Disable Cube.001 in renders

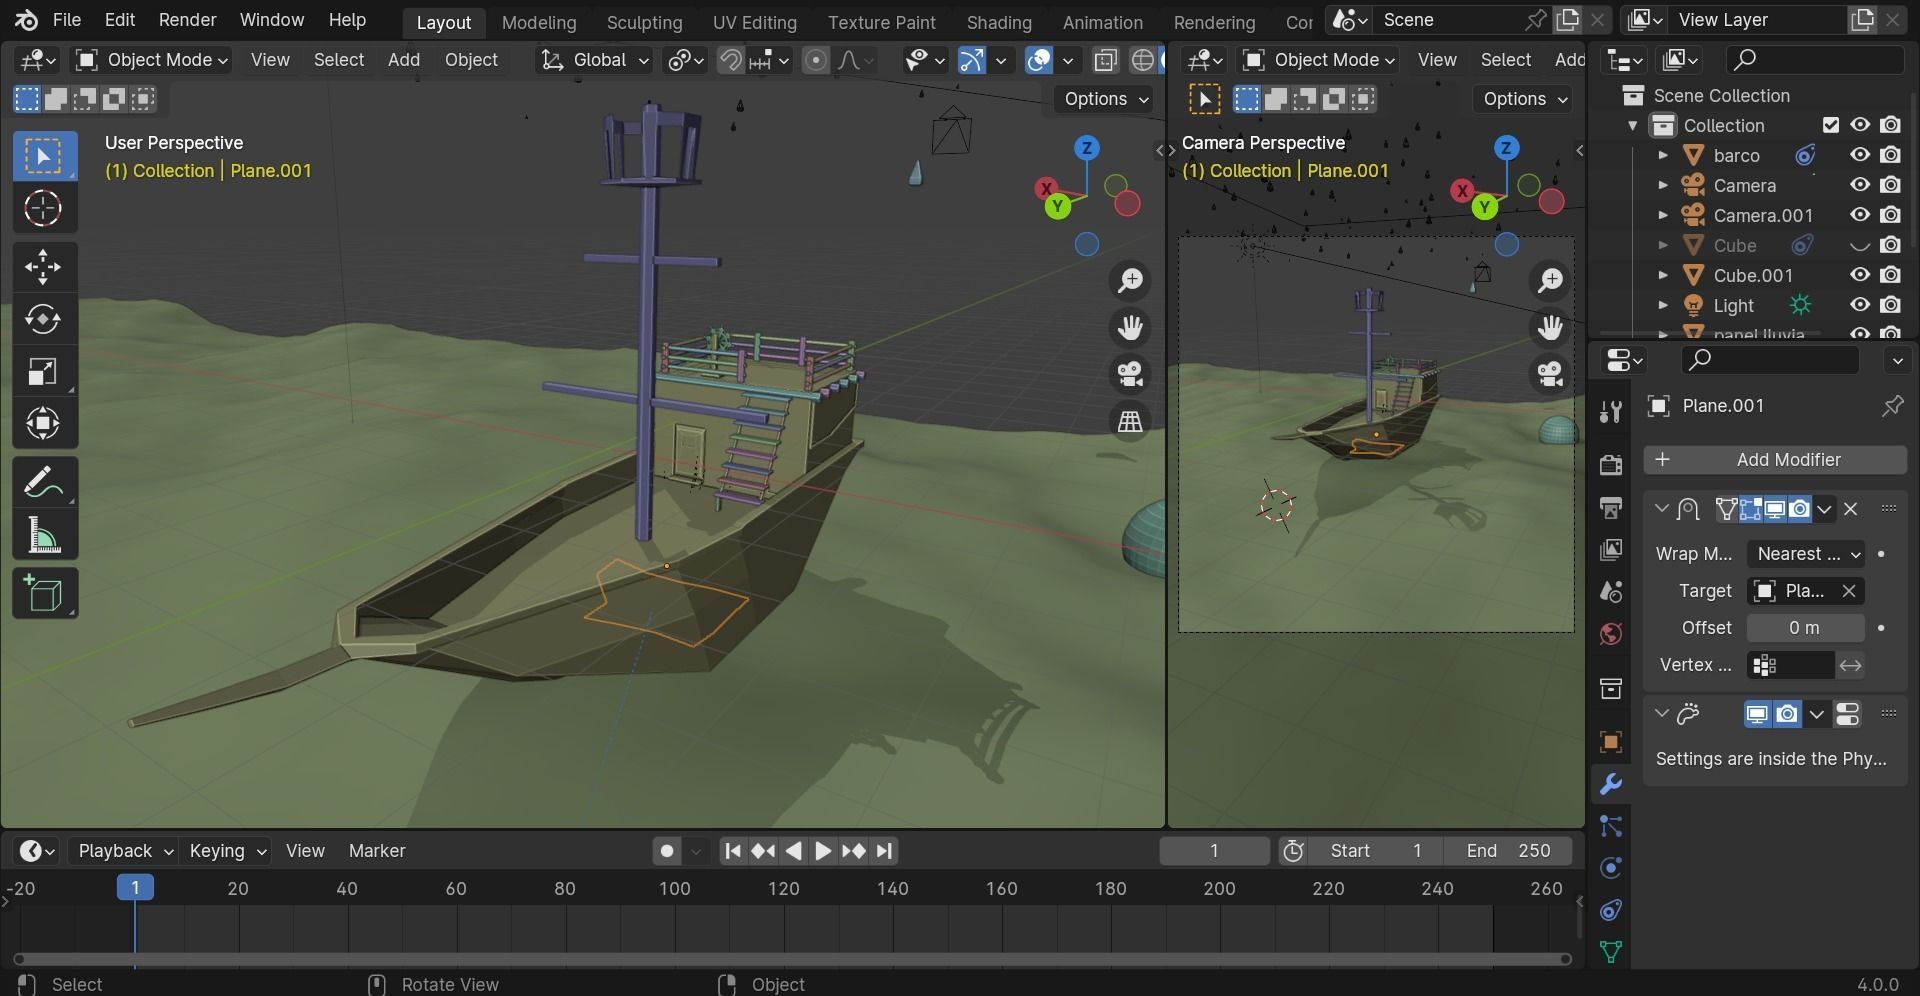point(1890,275)
